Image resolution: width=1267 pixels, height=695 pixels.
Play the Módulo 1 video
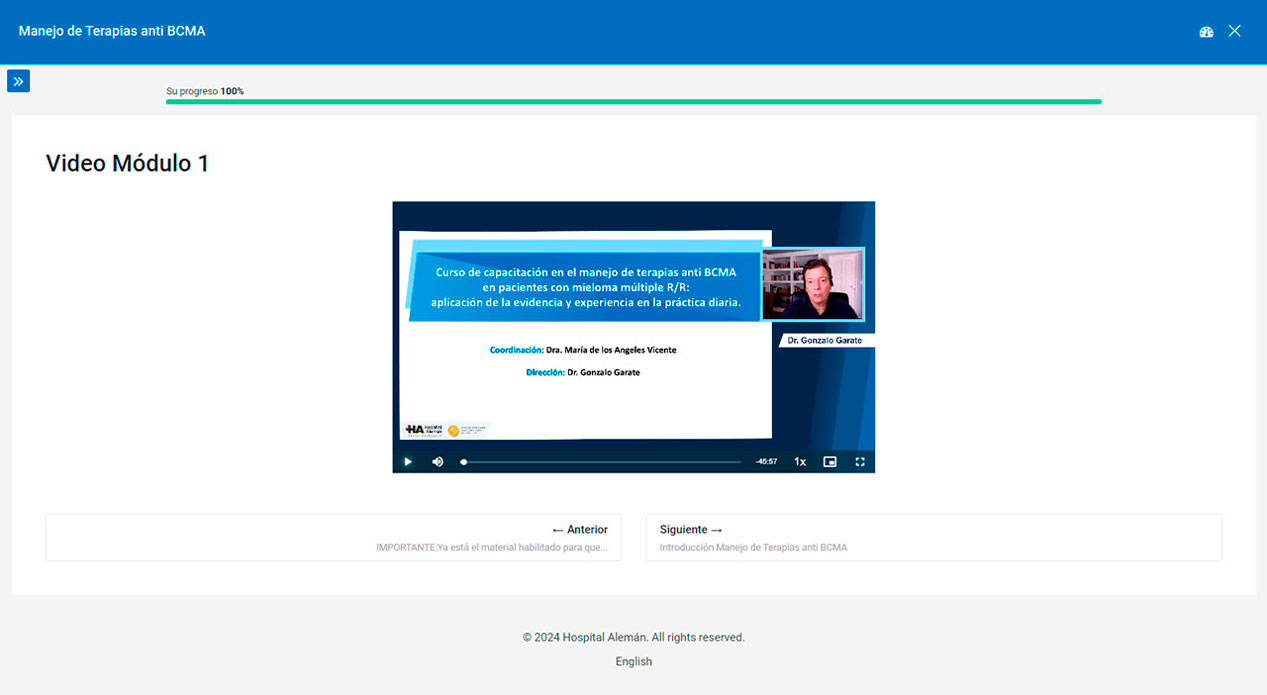(408, 461)
